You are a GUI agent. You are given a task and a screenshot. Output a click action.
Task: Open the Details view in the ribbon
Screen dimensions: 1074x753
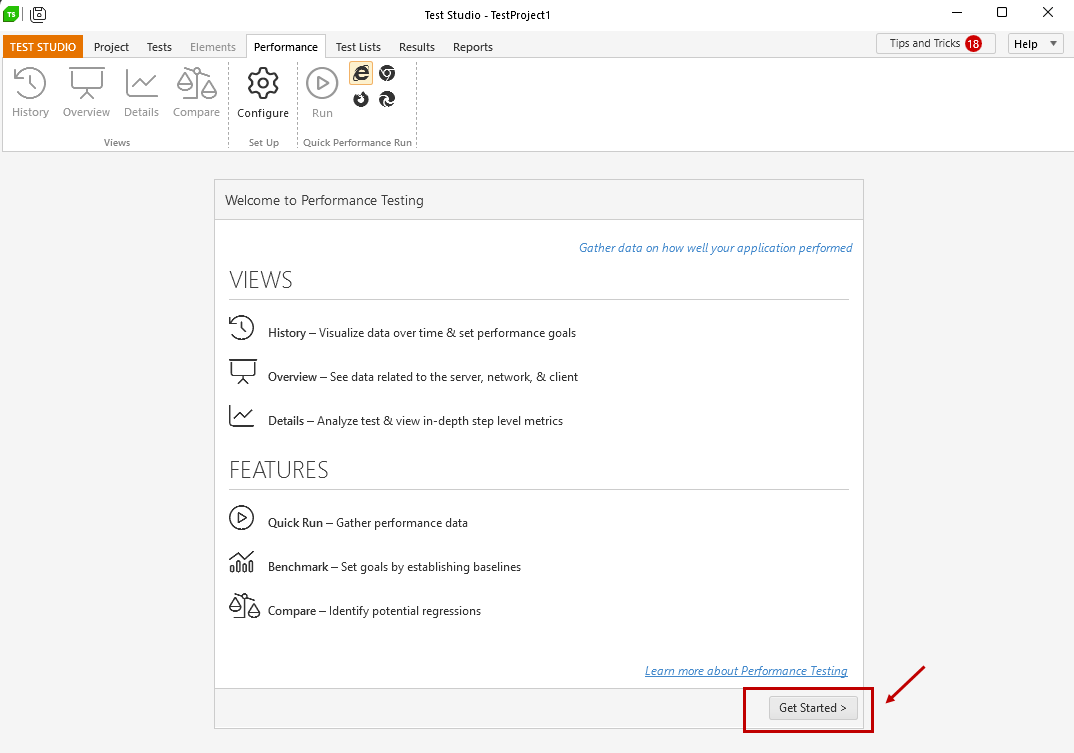141,92
